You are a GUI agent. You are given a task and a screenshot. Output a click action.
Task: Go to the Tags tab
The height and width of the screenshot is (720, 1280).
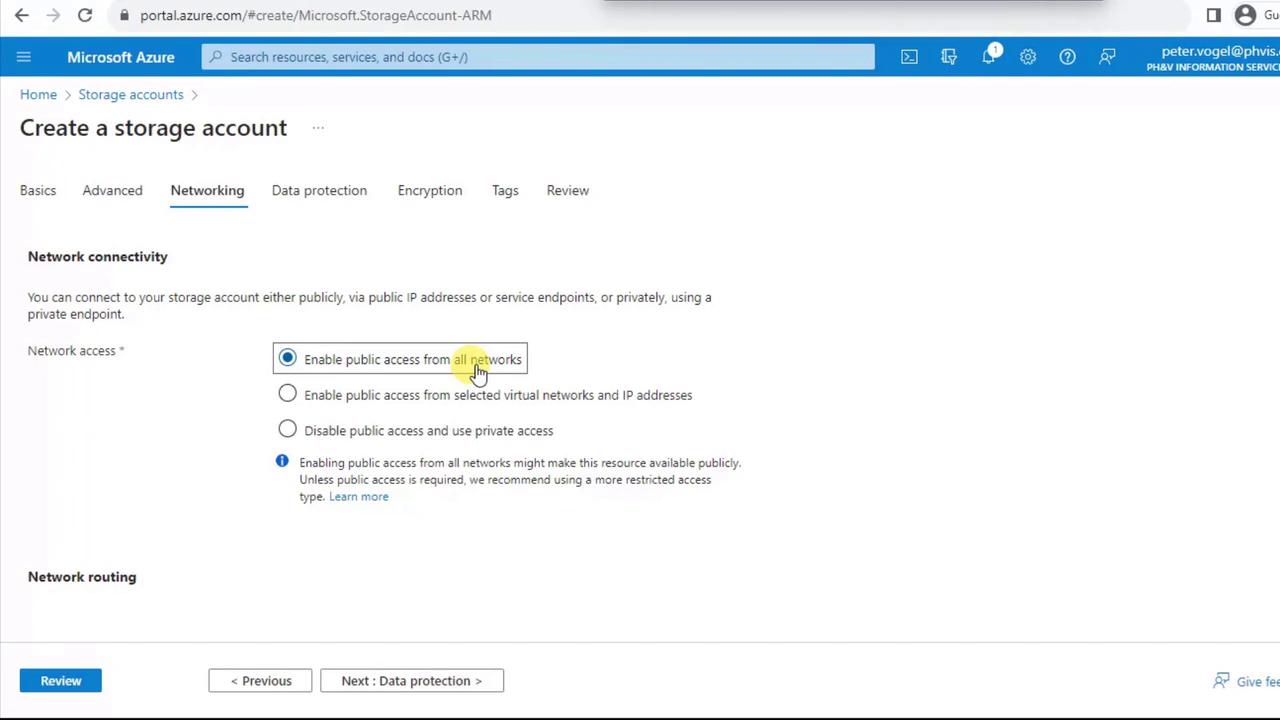pyautogui.click(x=505, y=190)
